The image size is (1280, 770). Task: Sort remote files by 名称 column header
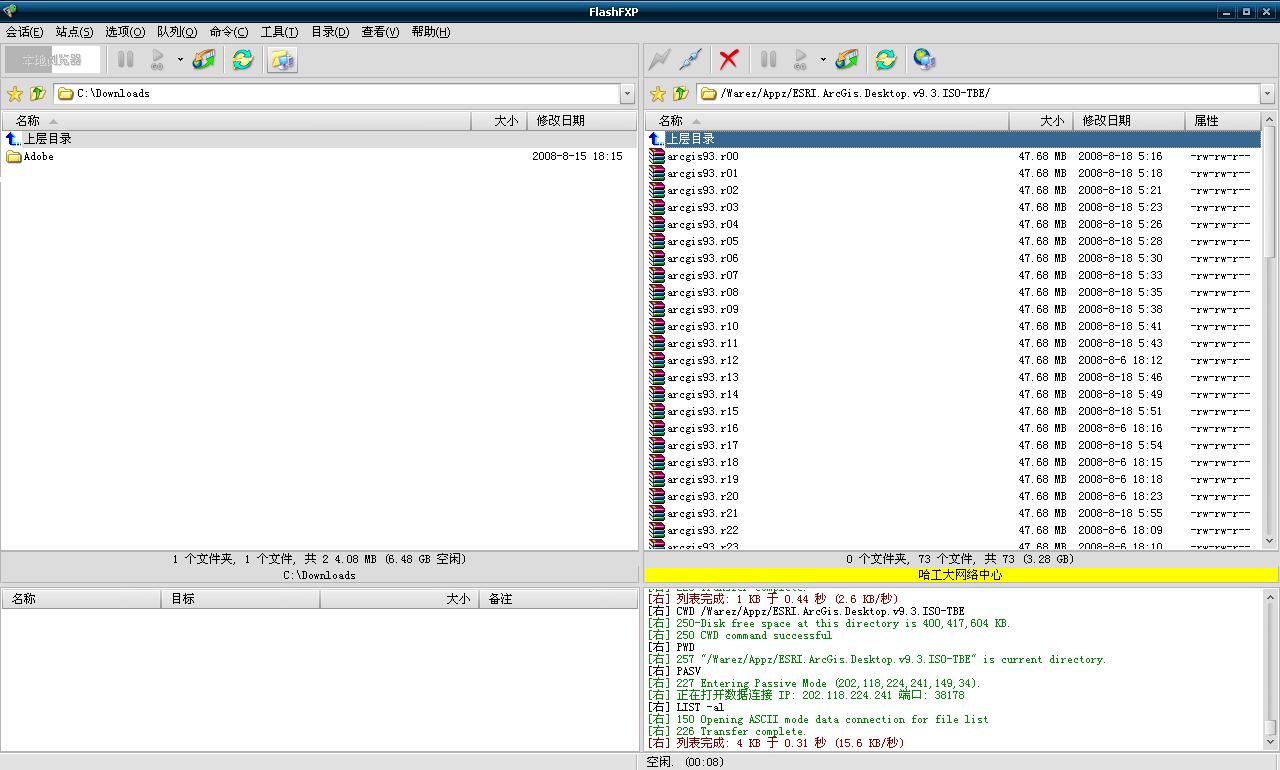827,121
